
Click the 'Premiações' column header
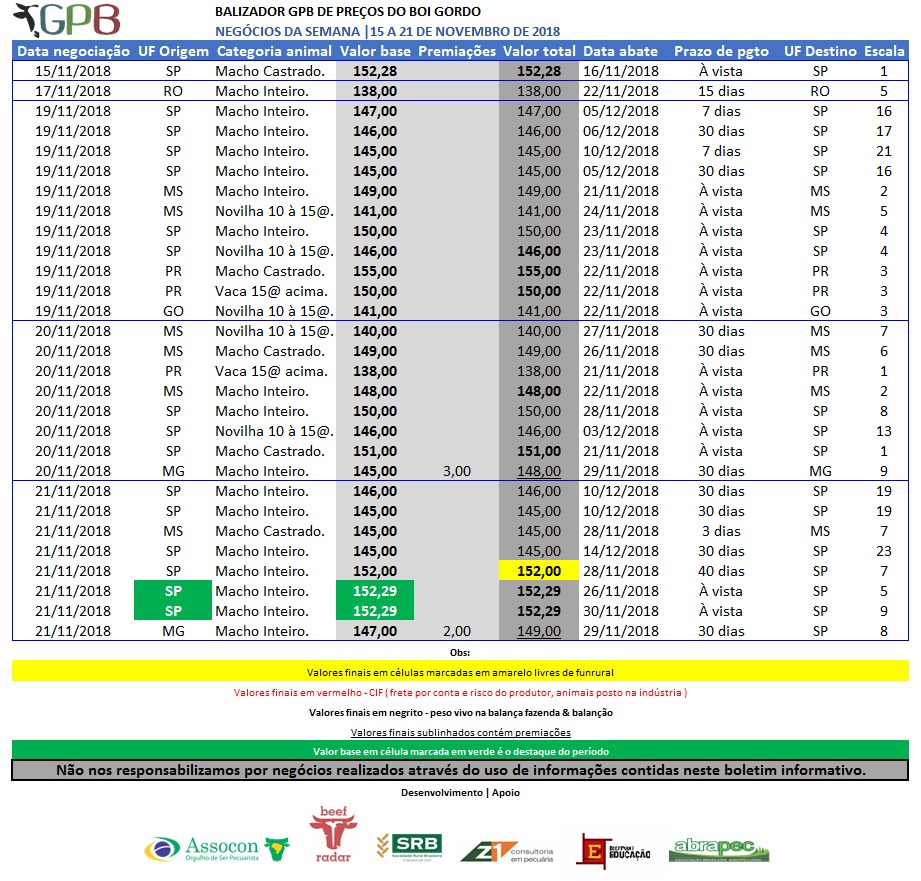coord(456,51)
